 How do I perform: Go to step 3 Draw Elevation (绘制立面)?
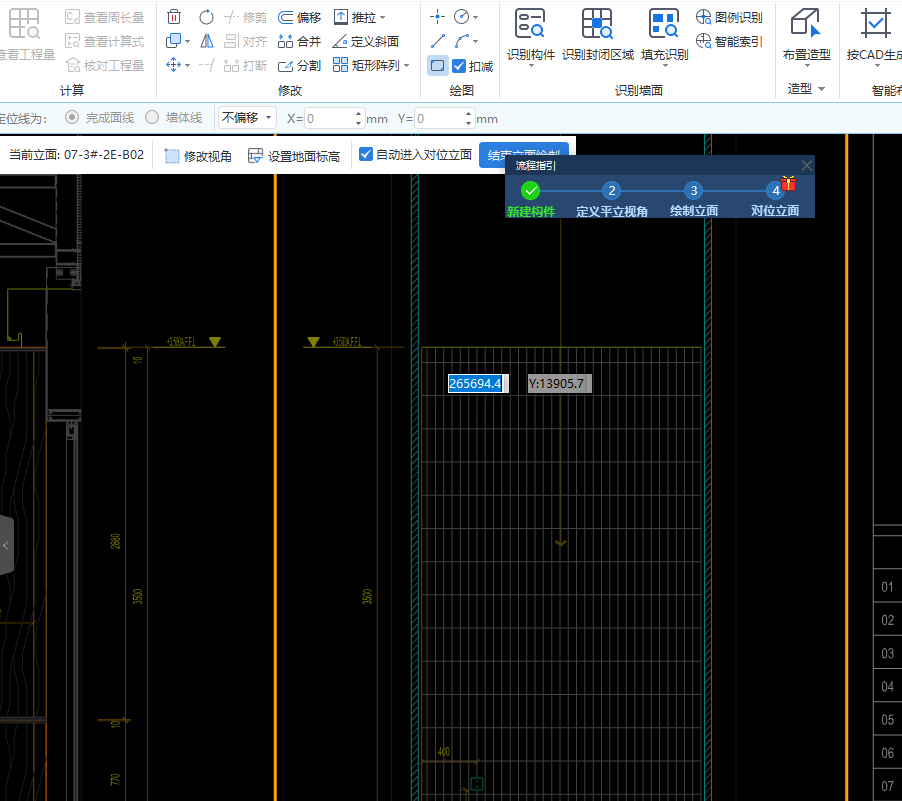(694, 200)
